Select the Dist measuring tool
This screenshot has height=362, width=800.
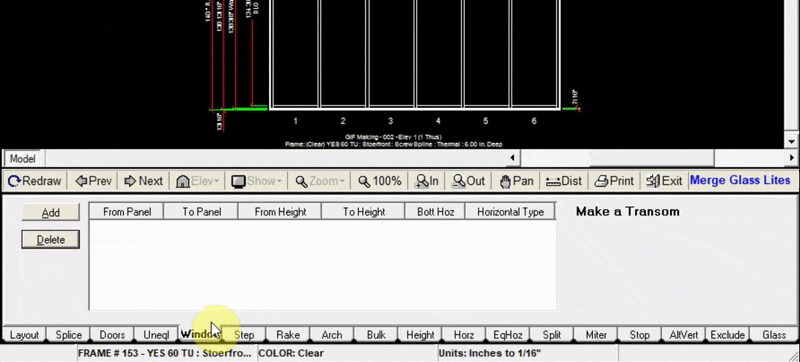point(563,181)
